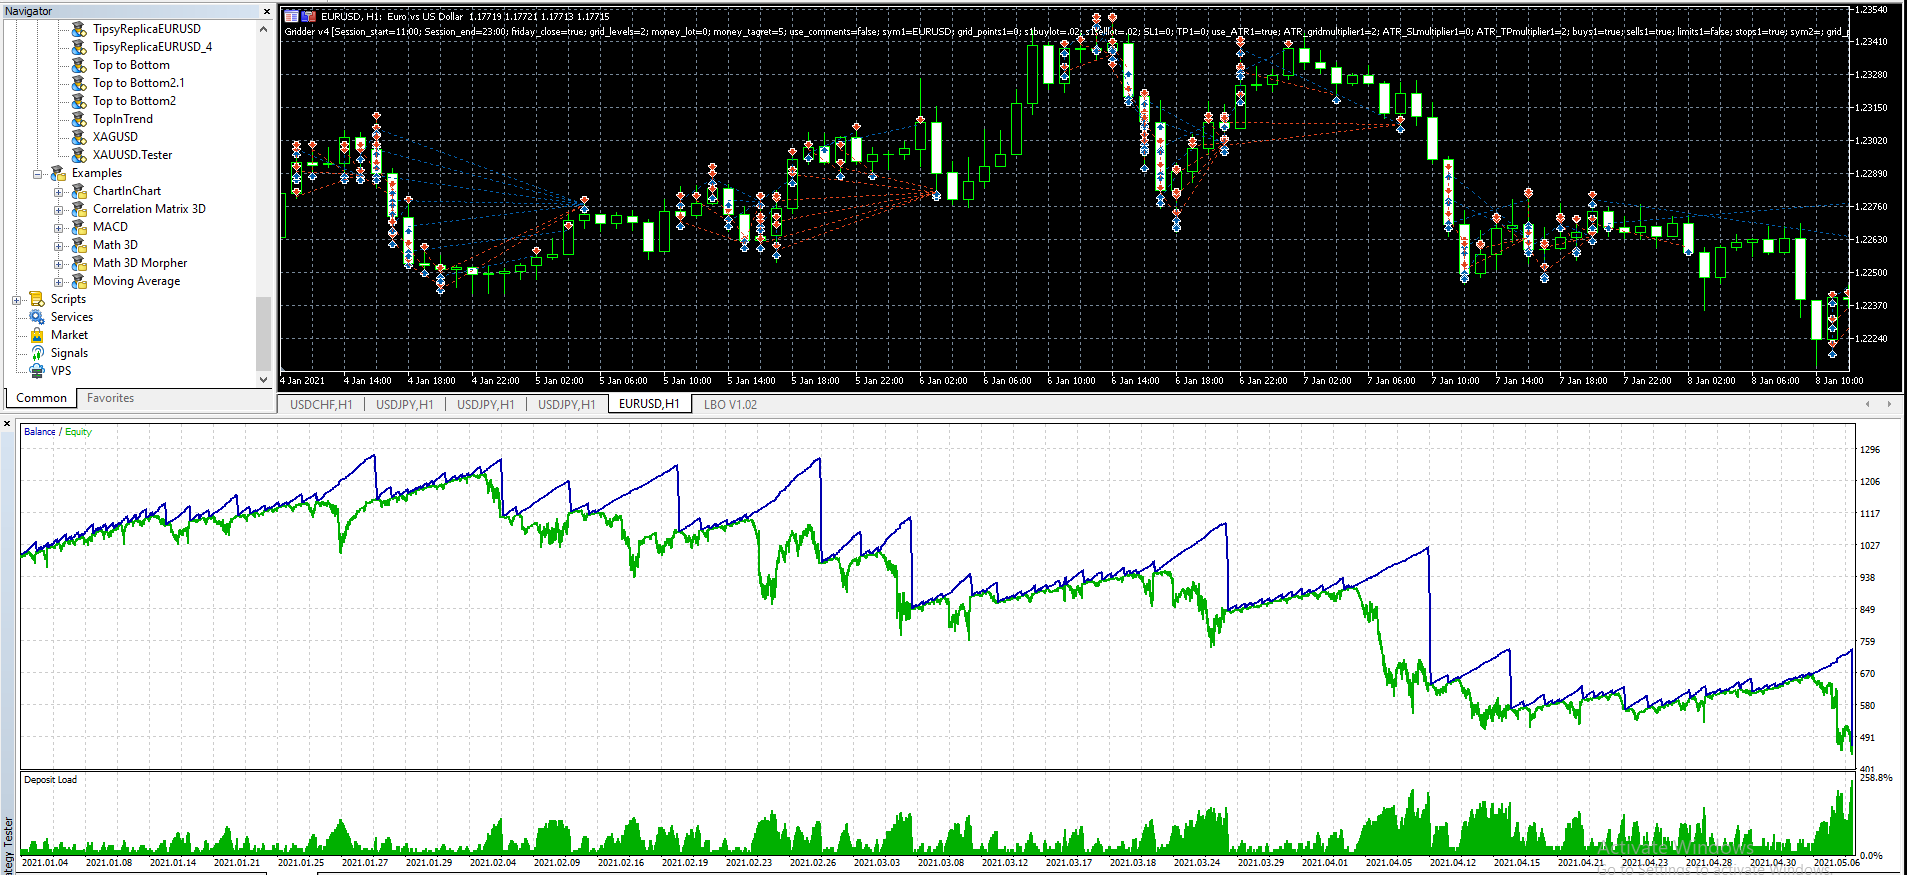The height and width of the screenshot is (875, 1907).
Task: Click the Navigator vertical scrollbar thumb
Action: [x=264, y=333]
